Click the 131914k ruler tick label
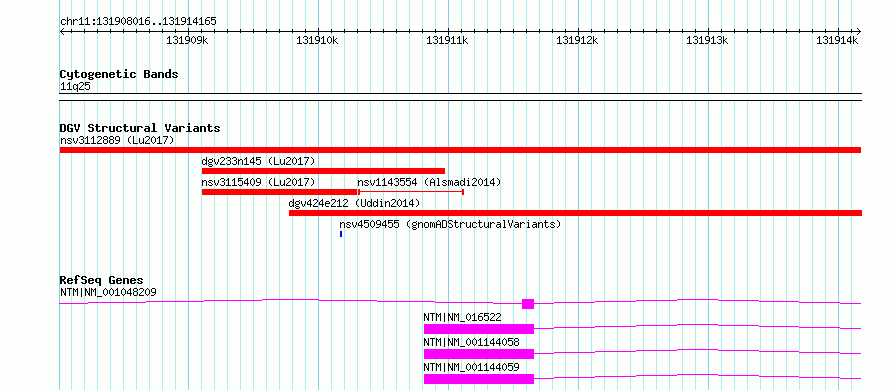Viewport: 890px width, 390px height. pos(837,40)
